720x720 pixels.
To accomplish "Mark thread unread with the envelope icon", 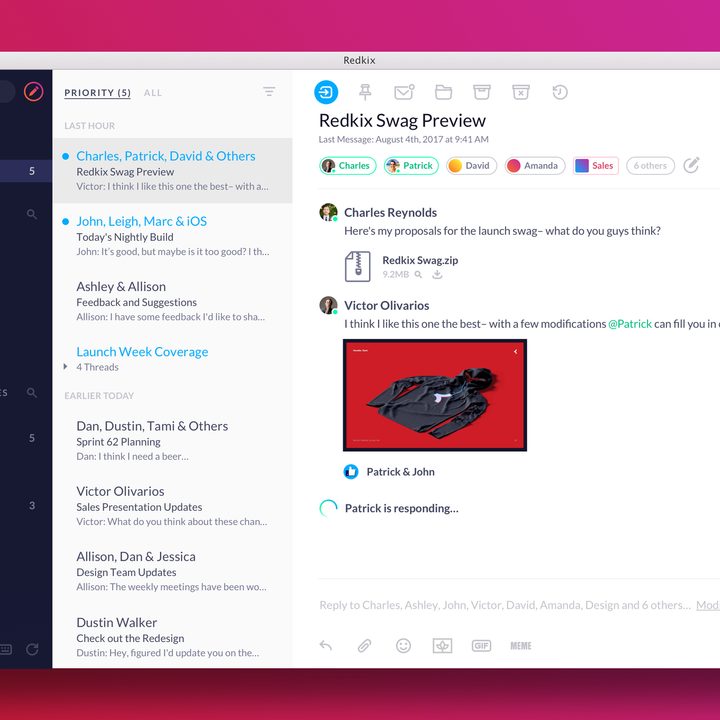I will coord(404,92).
